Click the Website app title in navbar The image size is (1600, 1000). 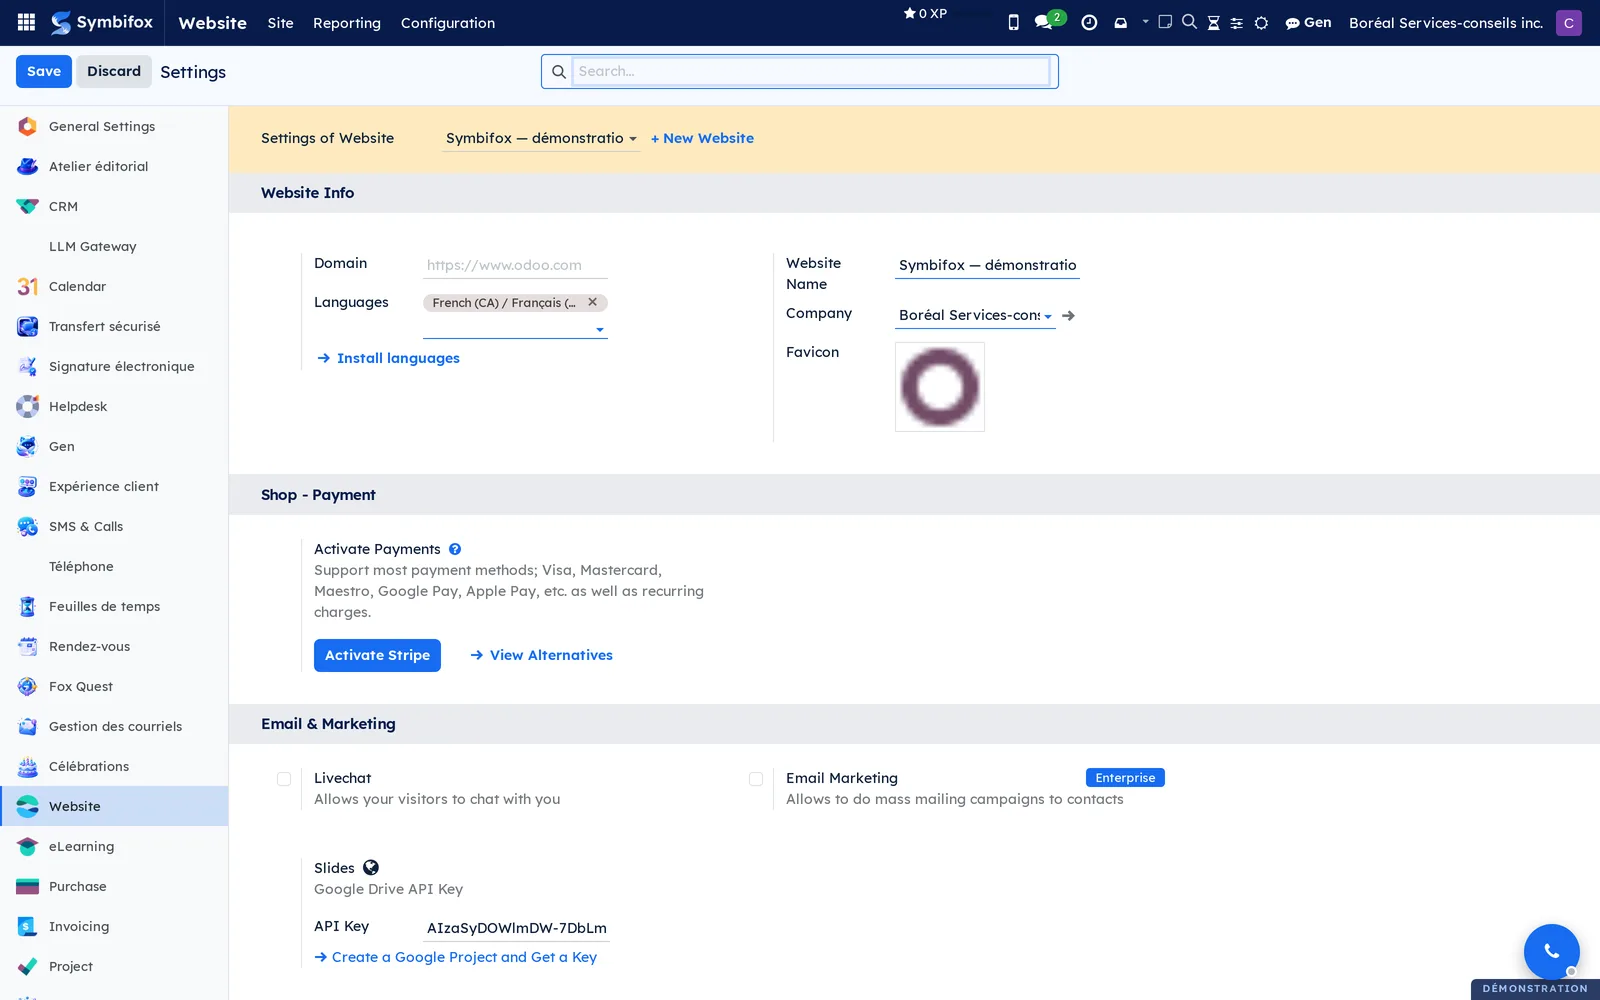tap(212, 23)
